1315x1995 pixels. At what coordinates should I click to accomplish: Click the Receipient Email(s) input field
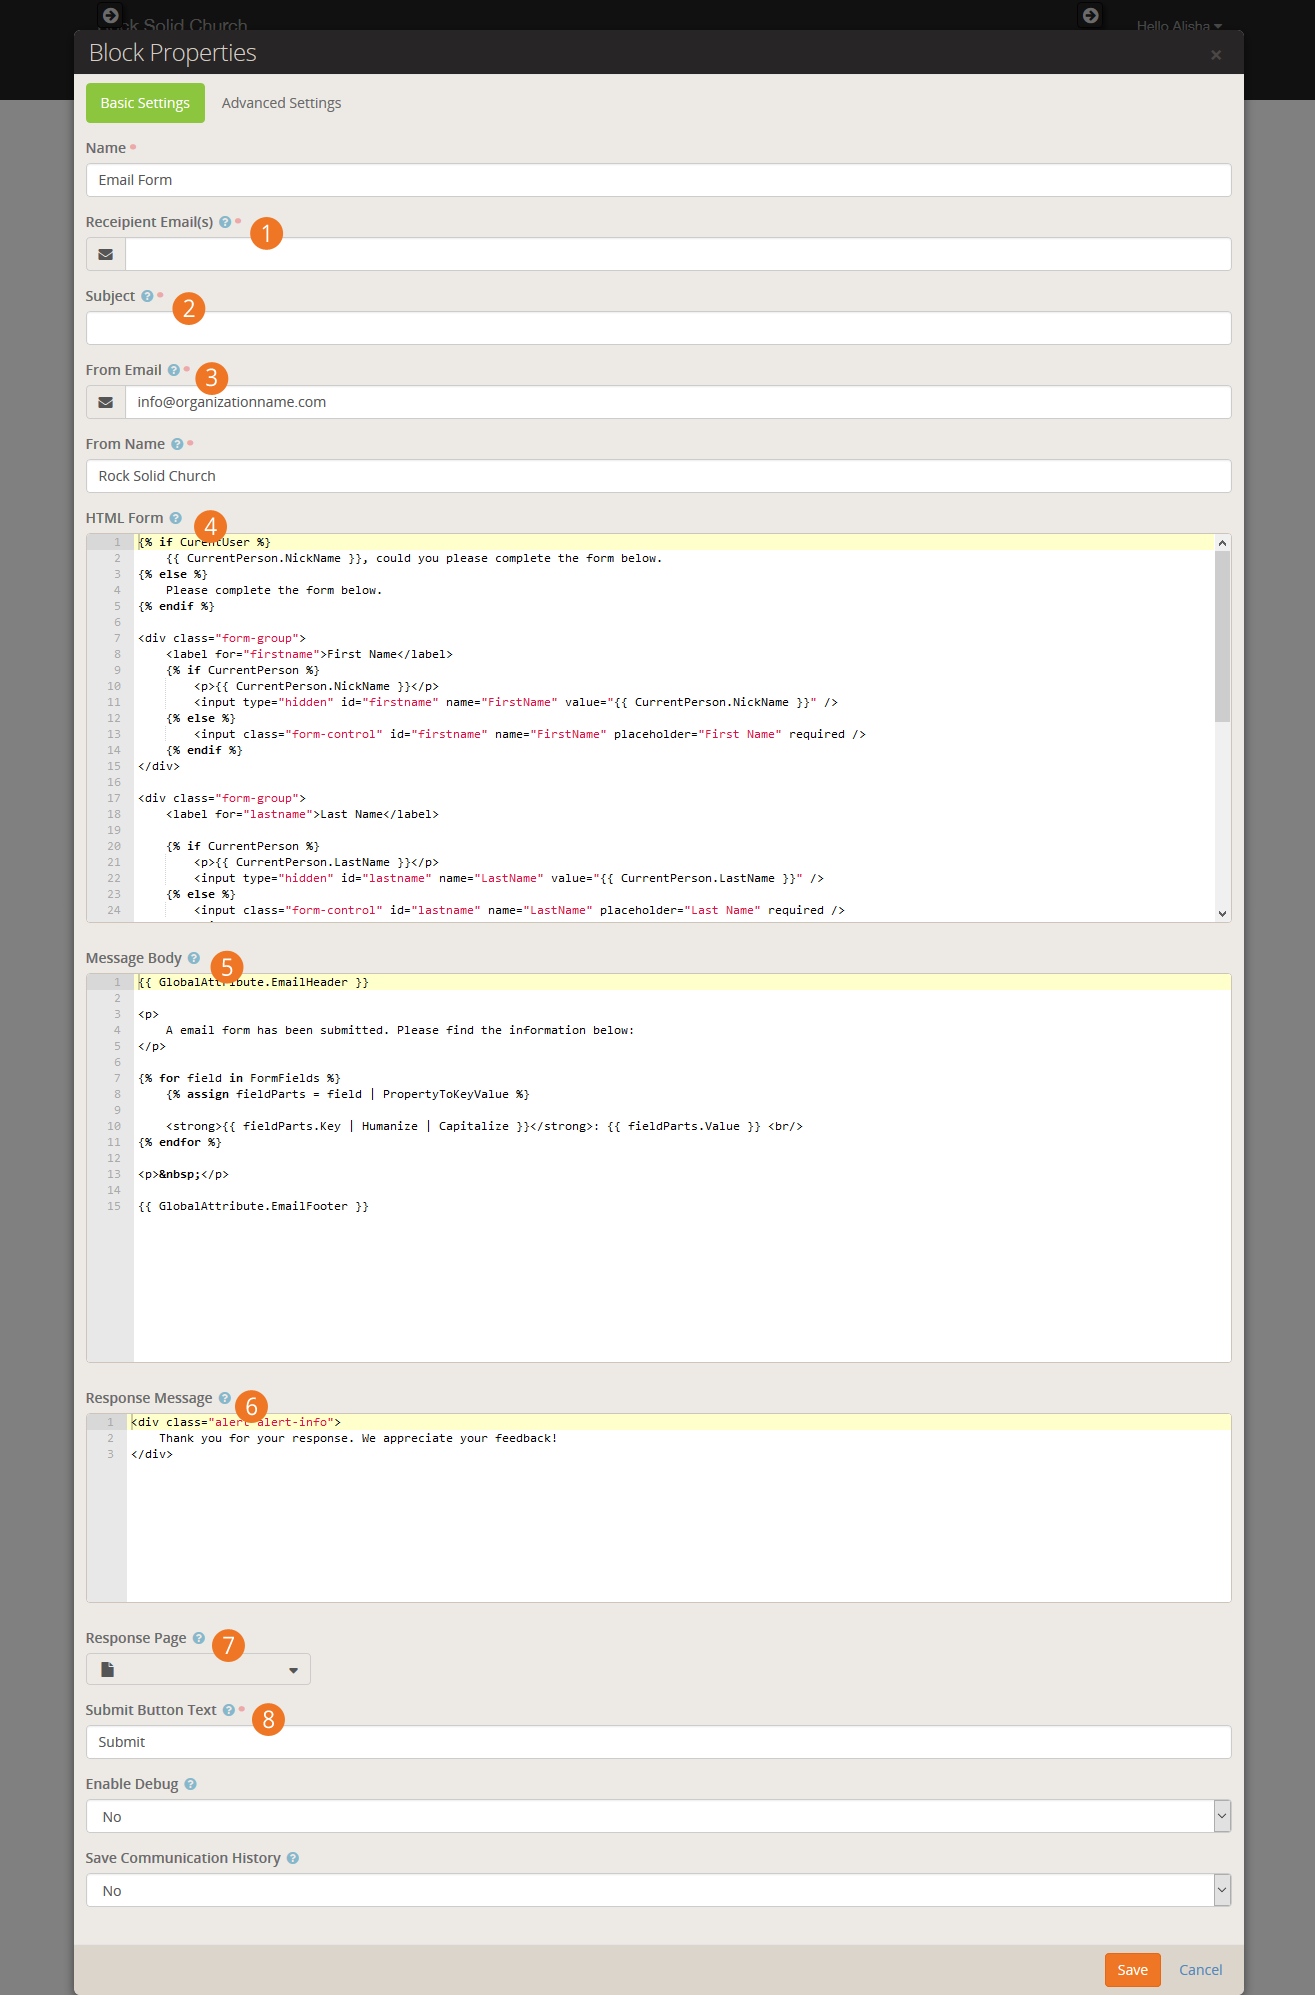pos(678,254)
